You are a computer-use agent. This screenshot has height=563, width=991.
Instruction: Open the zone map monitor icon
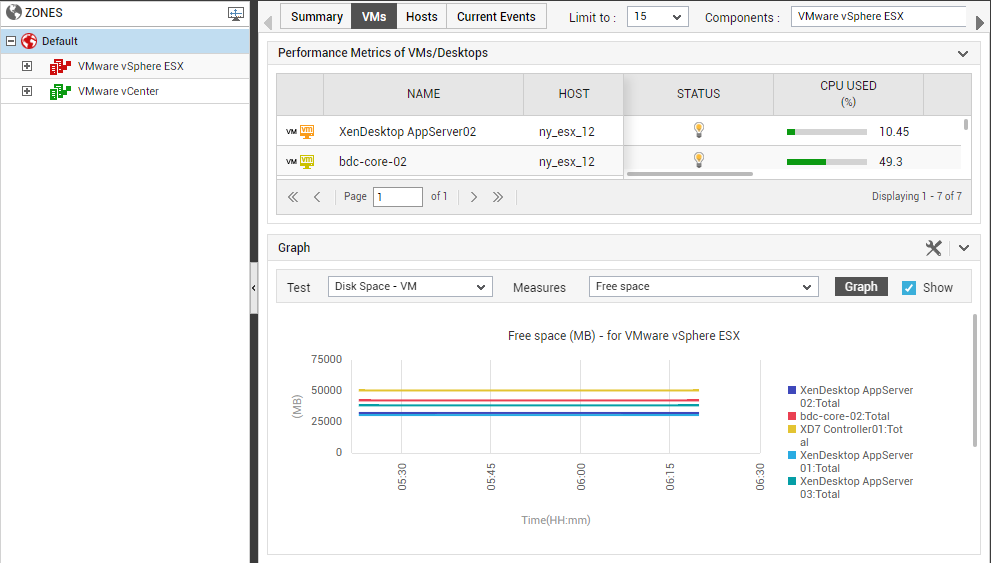[236, 14]
